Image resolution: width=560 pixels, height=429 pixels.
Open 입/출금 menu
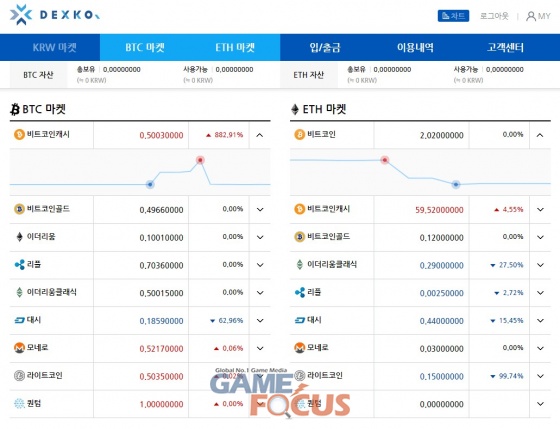pyautogui.click(x=325, y=48)
